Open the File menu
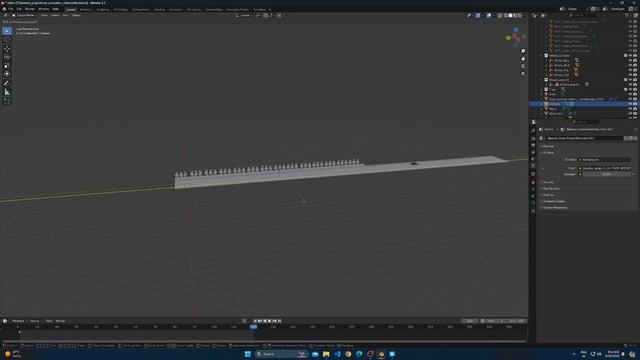The image size is (640, 360). pyautogui.click(x=11, y=9)
